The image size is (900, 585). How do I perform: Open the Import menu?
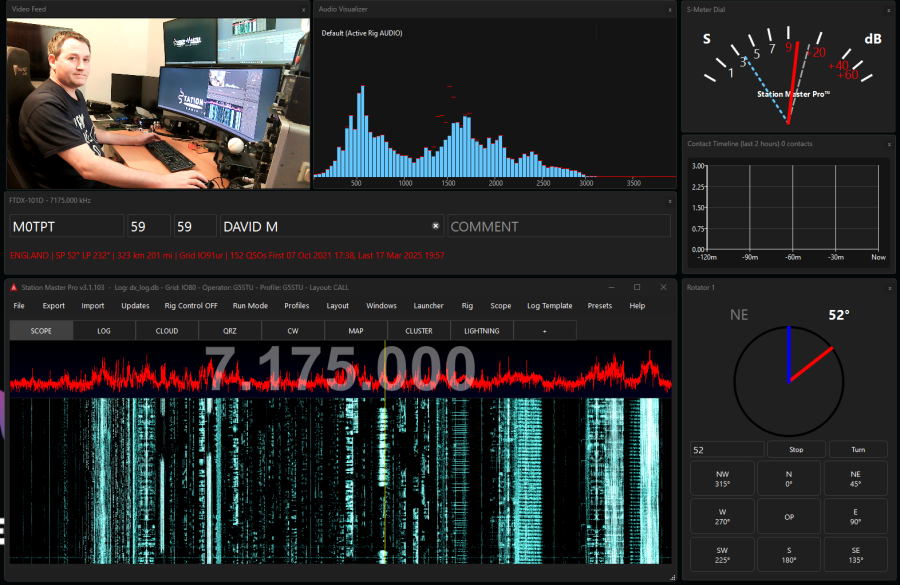tap(92, 305)
